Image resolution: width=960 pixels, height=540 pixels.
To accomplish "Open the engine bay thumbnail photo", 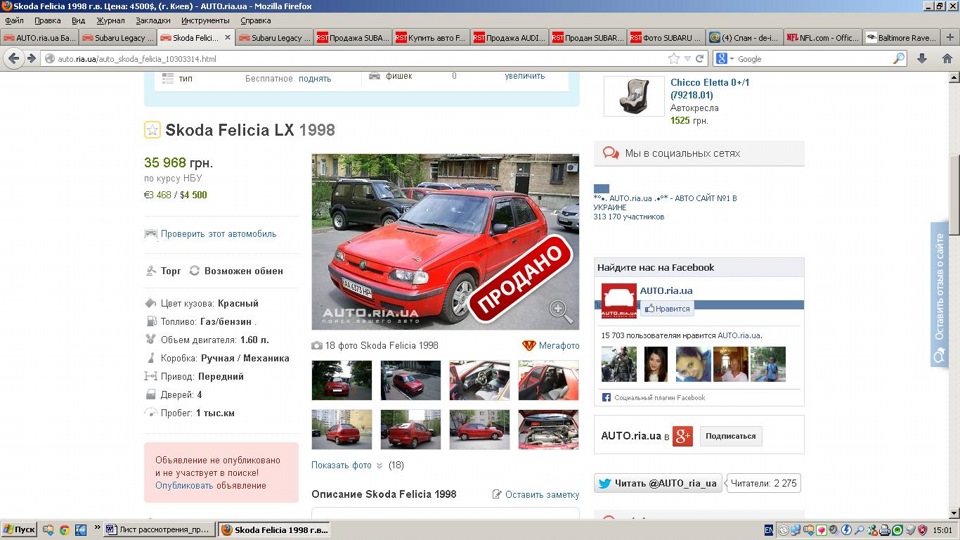I will pos(548,430).
